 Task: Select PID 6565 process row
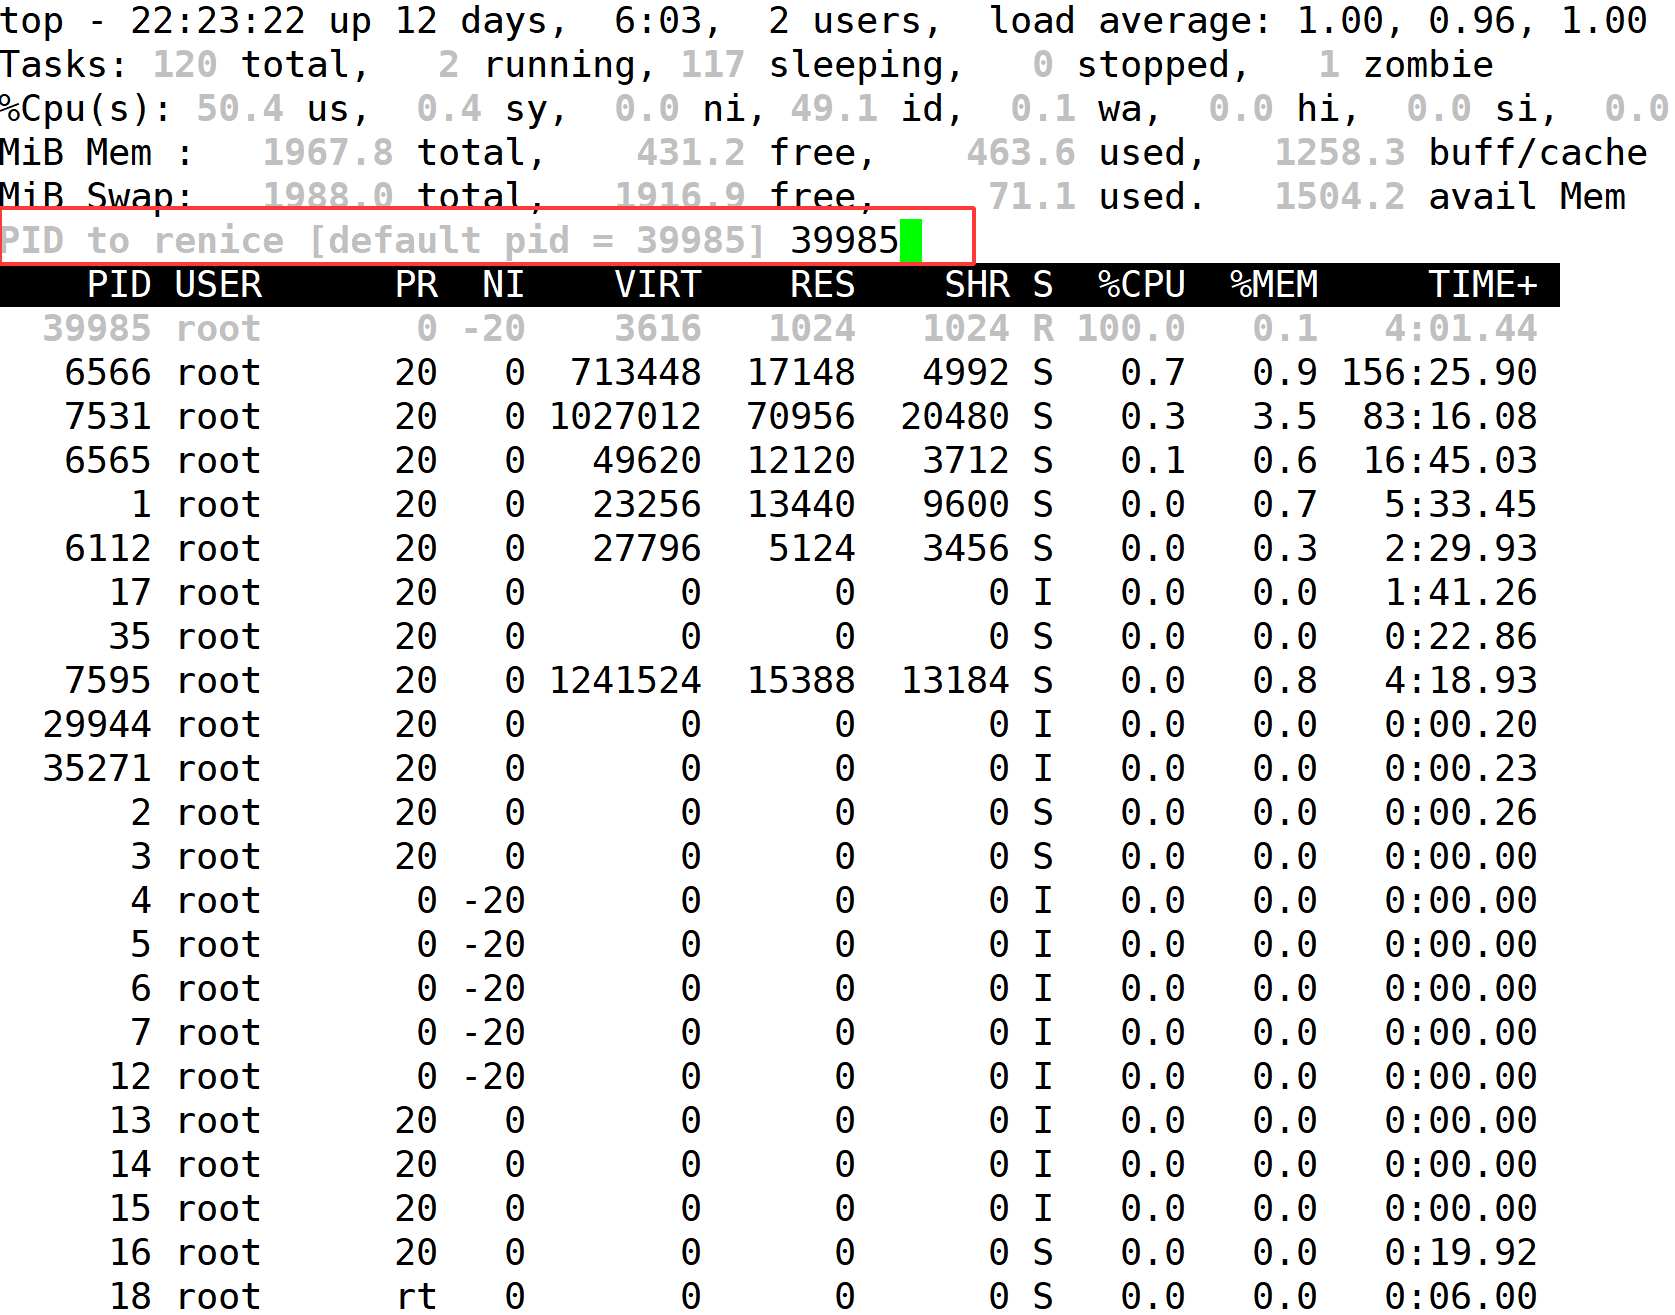click(x=780, y=461)
